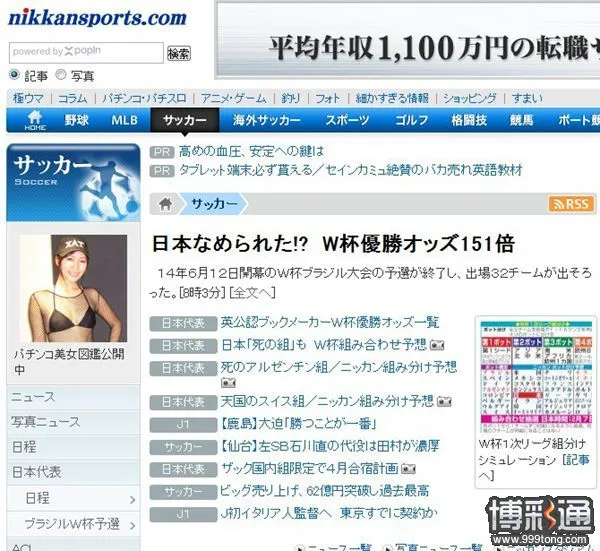Open the 釣り top link
The width and height of the screenshot is (600, 551).
[x=290, y=98]
